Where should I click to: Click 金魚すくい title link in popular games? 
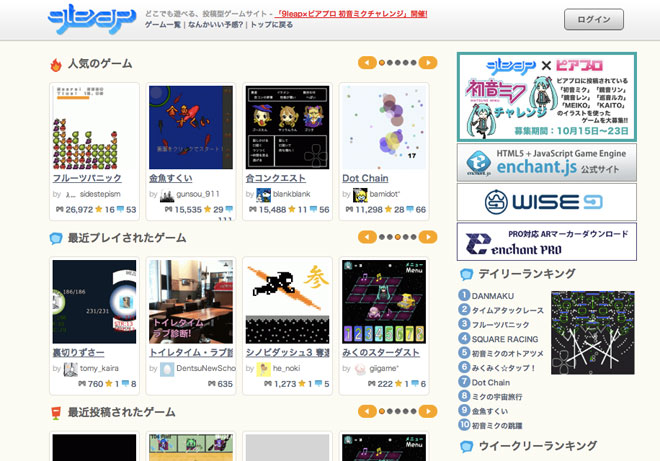point(170,178)
